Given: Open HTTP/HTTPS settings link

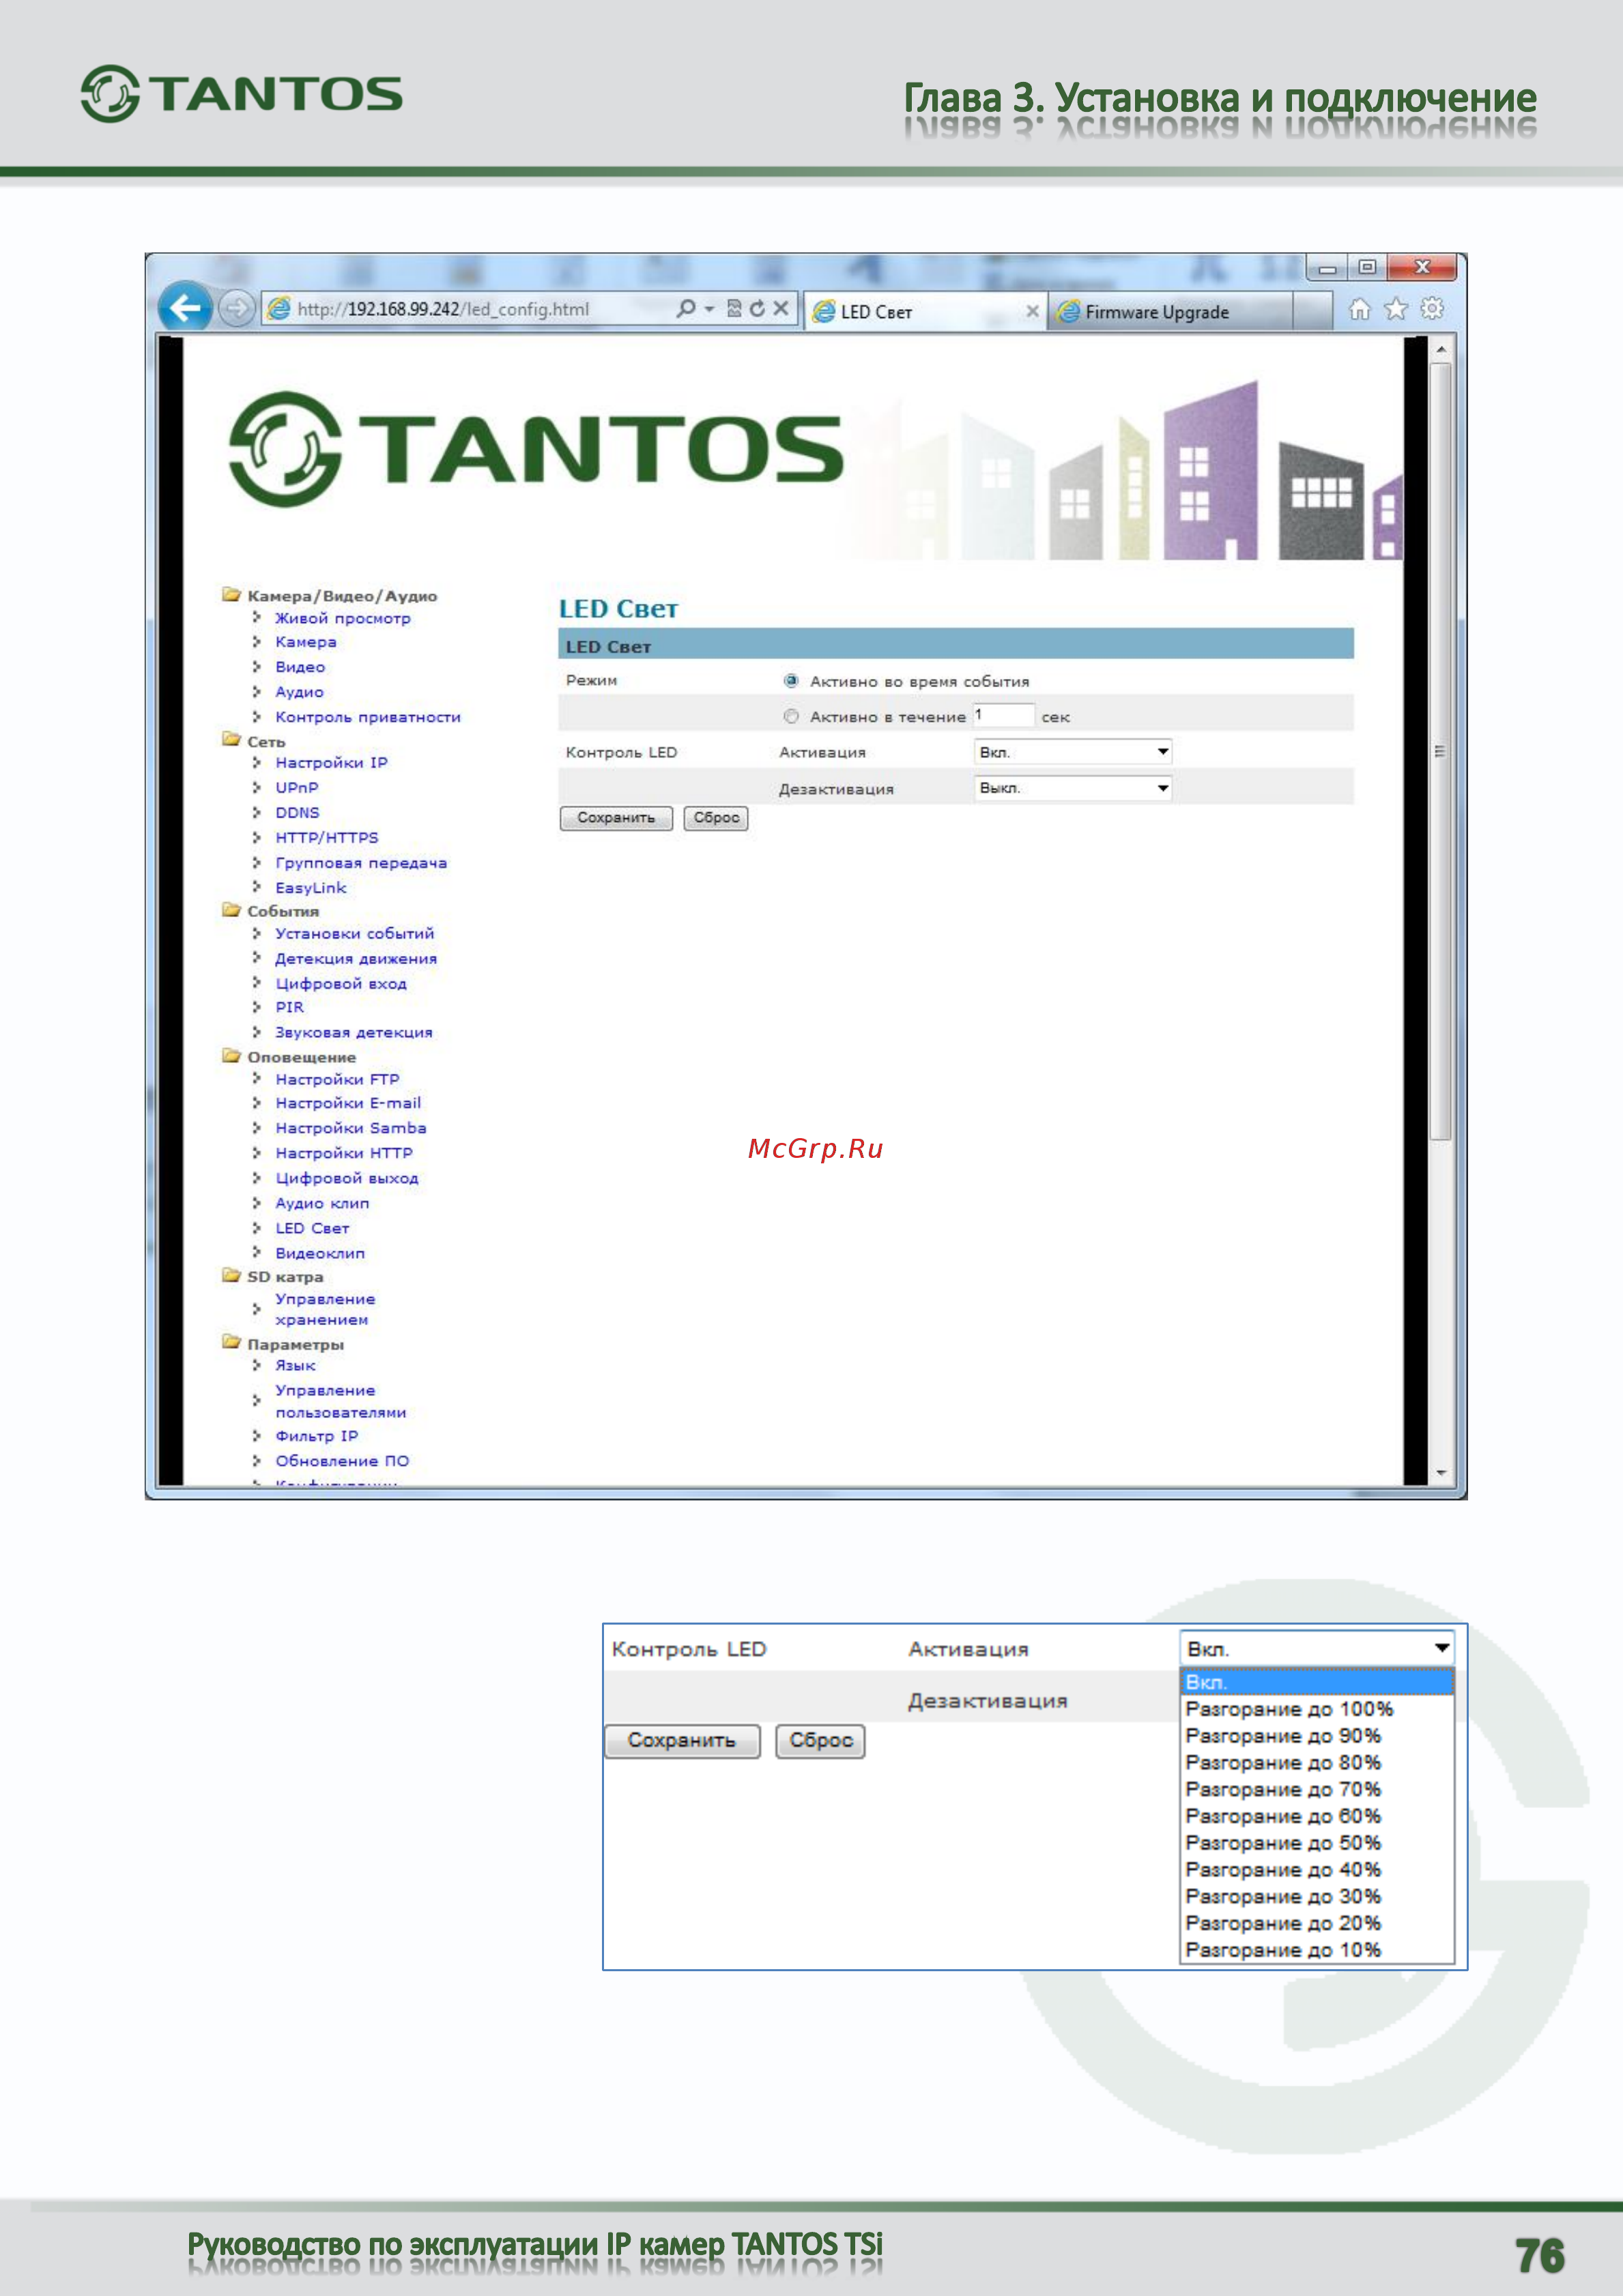Looking at the screenshot, I should (x=327, y=837).
